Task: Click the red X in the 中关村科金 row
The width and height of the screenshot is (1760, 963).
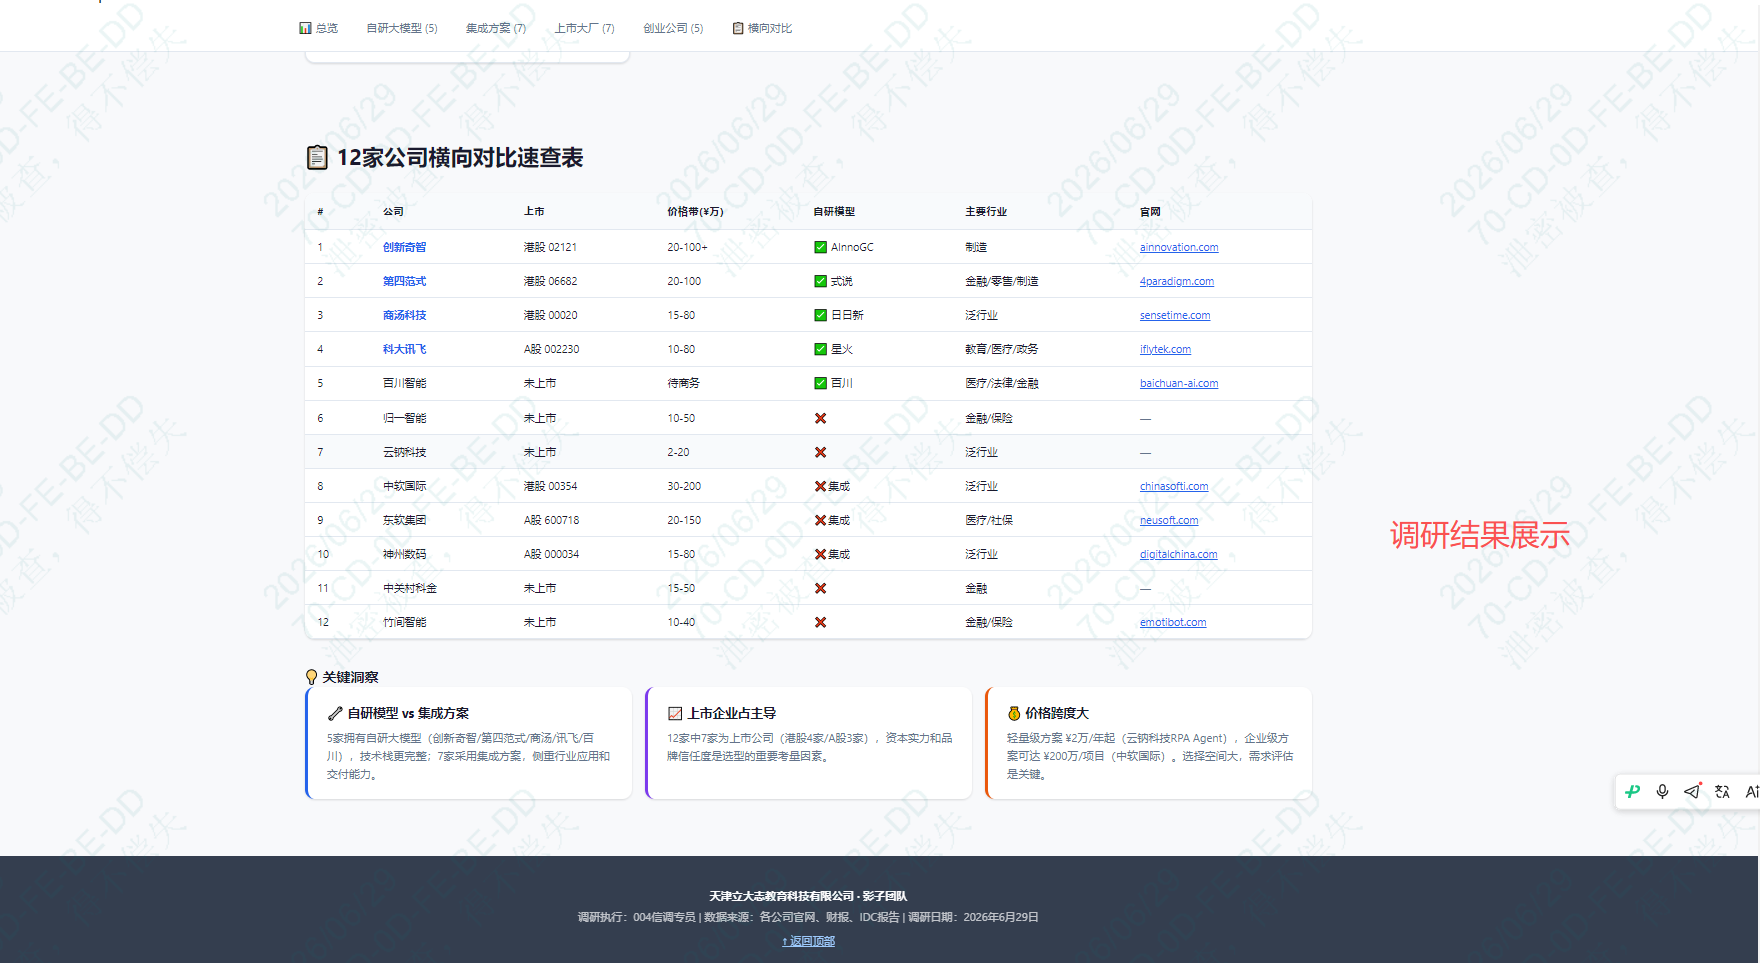Action: pos(820,588)
